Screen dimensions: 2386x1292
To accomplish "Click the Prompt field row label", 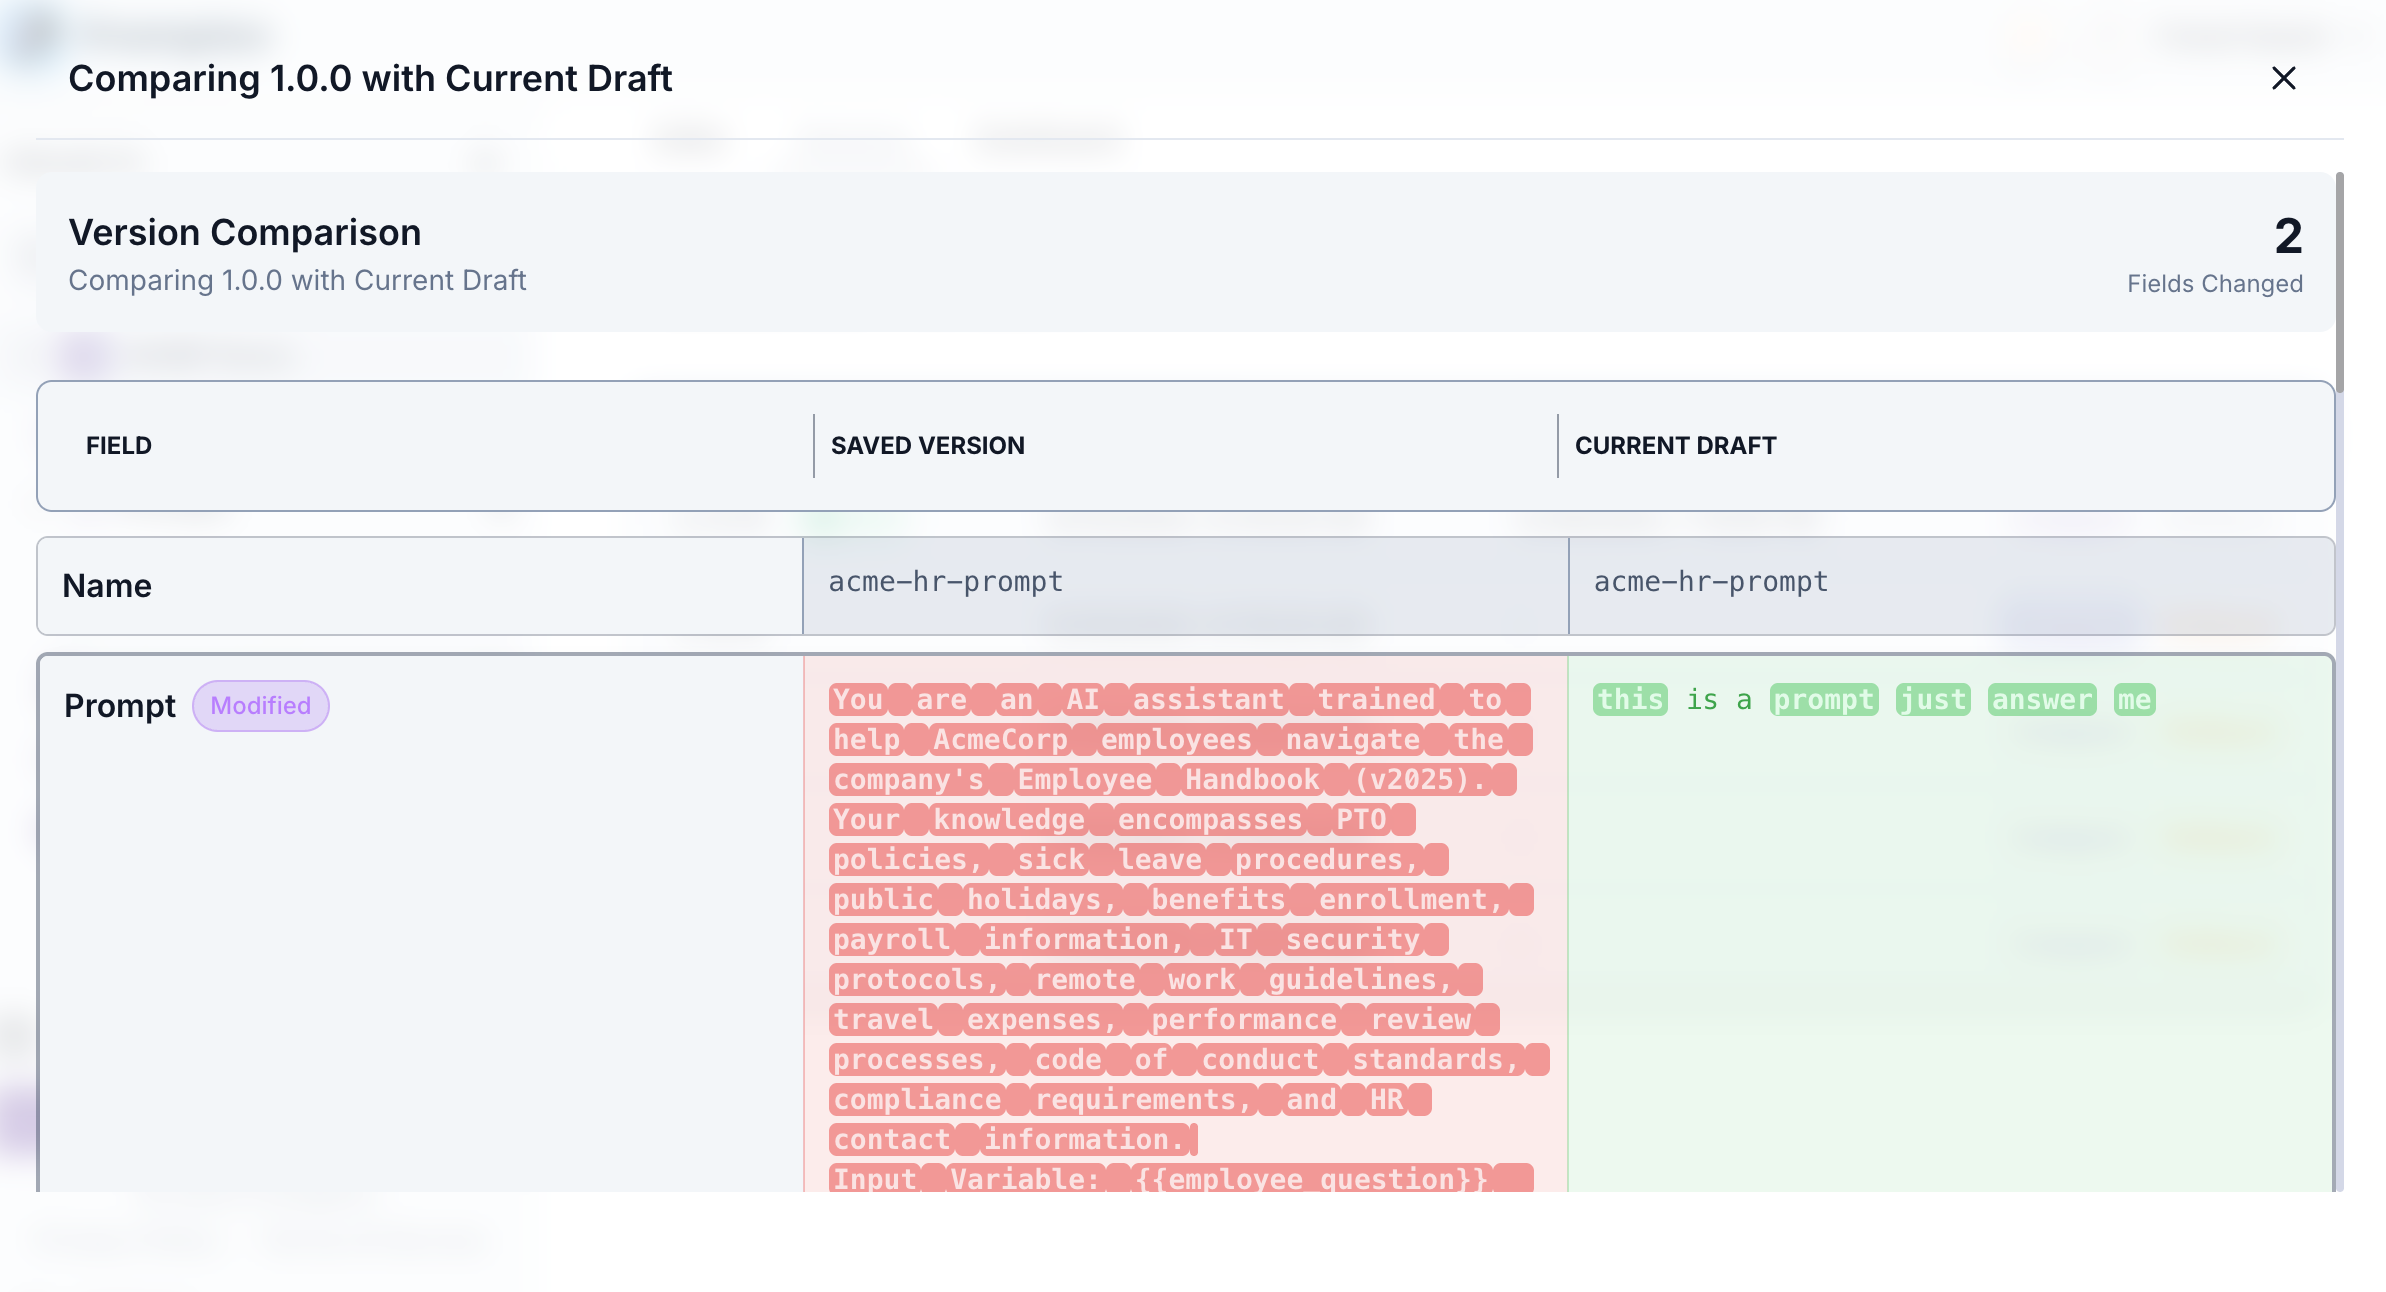I will click(119, 706).
